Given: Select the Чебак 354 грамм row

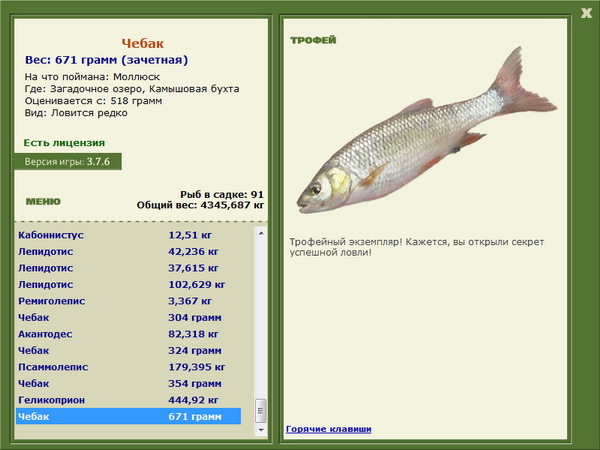Looking at the screenshot, I should (129, 383).
